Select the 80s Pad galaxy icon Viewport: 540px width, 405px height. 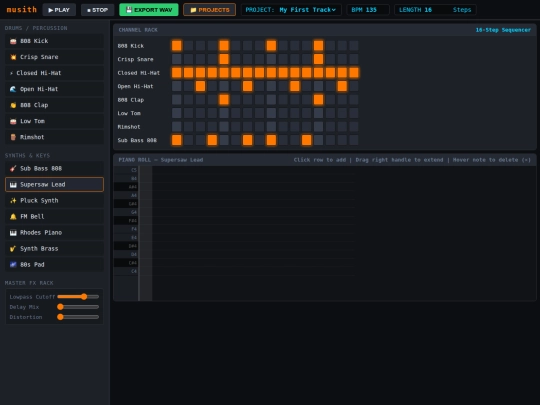[x=13, y=265]
